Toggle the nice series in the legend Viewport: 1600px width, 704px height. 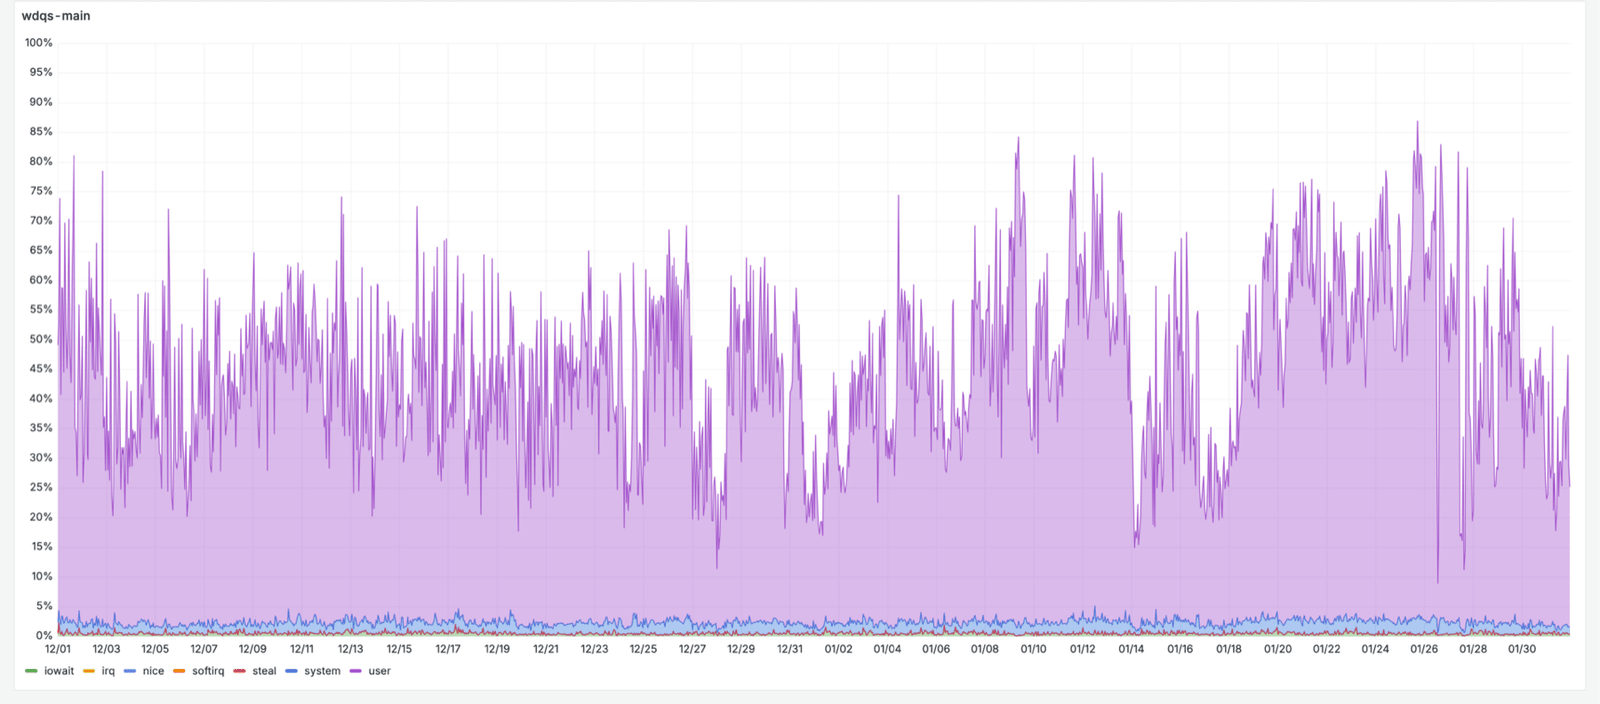tap(153, 671)
